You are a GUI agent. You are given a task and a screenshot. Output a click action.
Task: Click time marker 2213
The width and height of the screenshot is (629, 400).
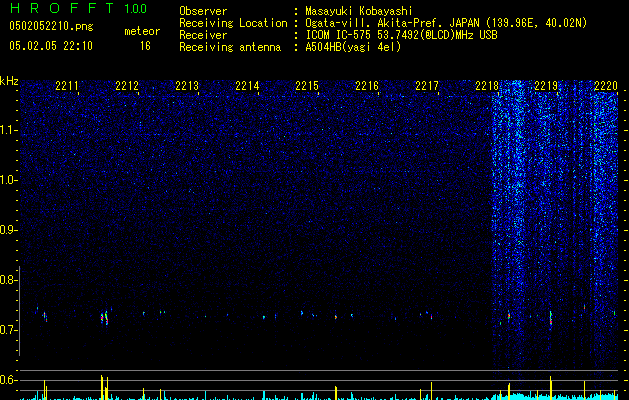(x=187, y=85)
